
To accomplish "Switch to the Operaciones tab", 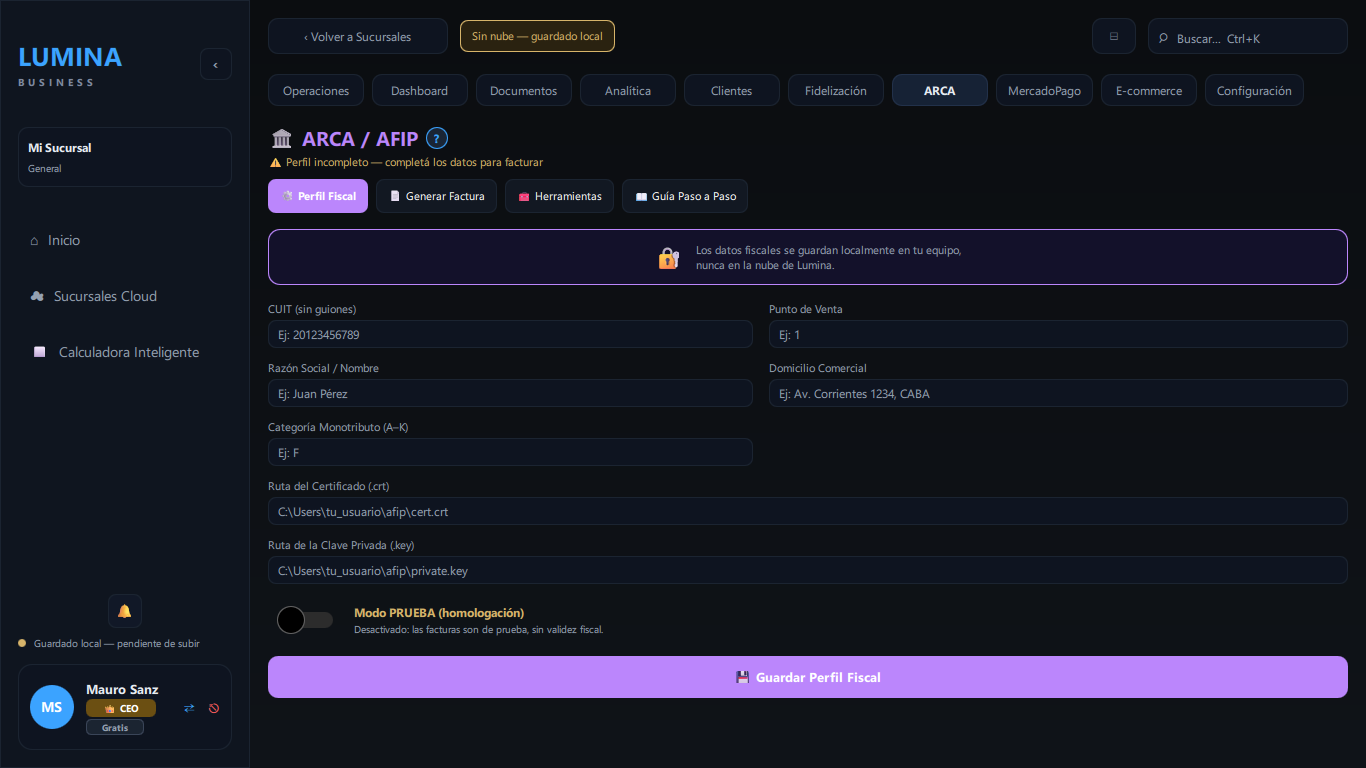I will (316, 90).
